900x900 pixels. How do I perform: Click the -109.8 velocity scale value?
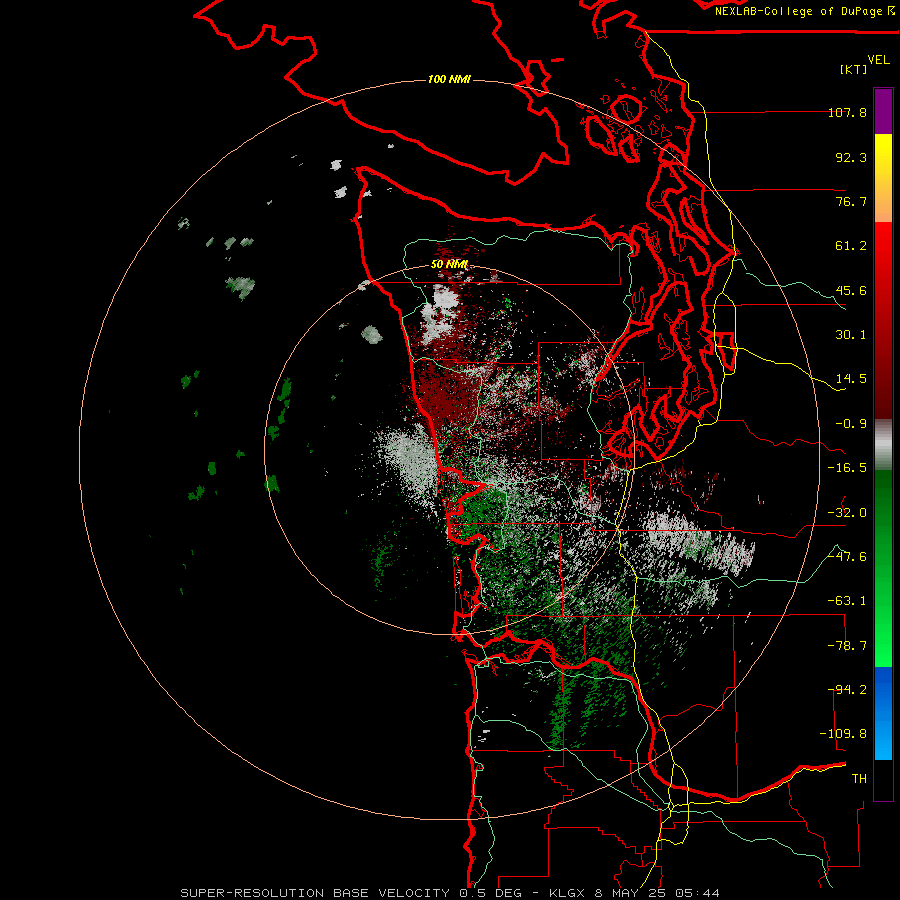point(843,734)
